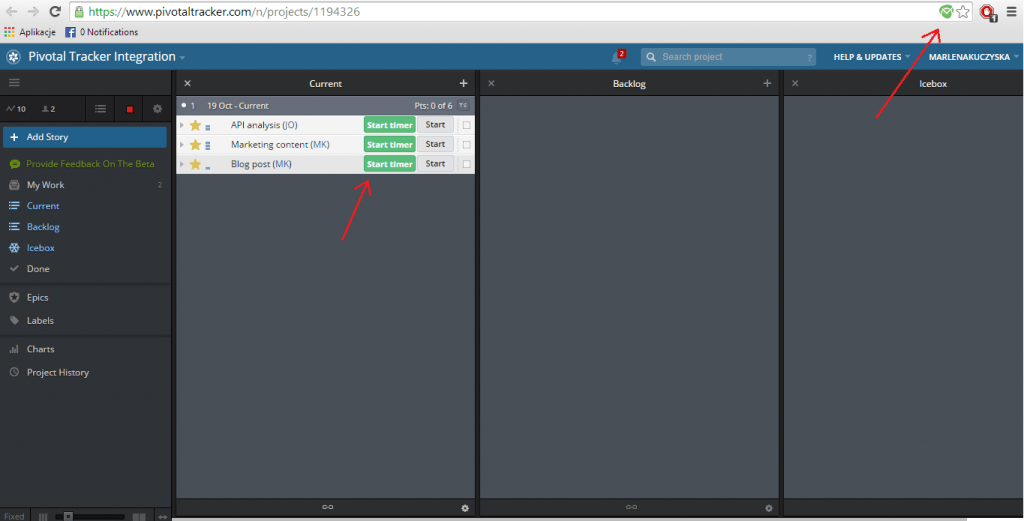Viewport: 1024px width, 521px height.
Task: Click the star icon on API analysis
Action: coord(195,125)
